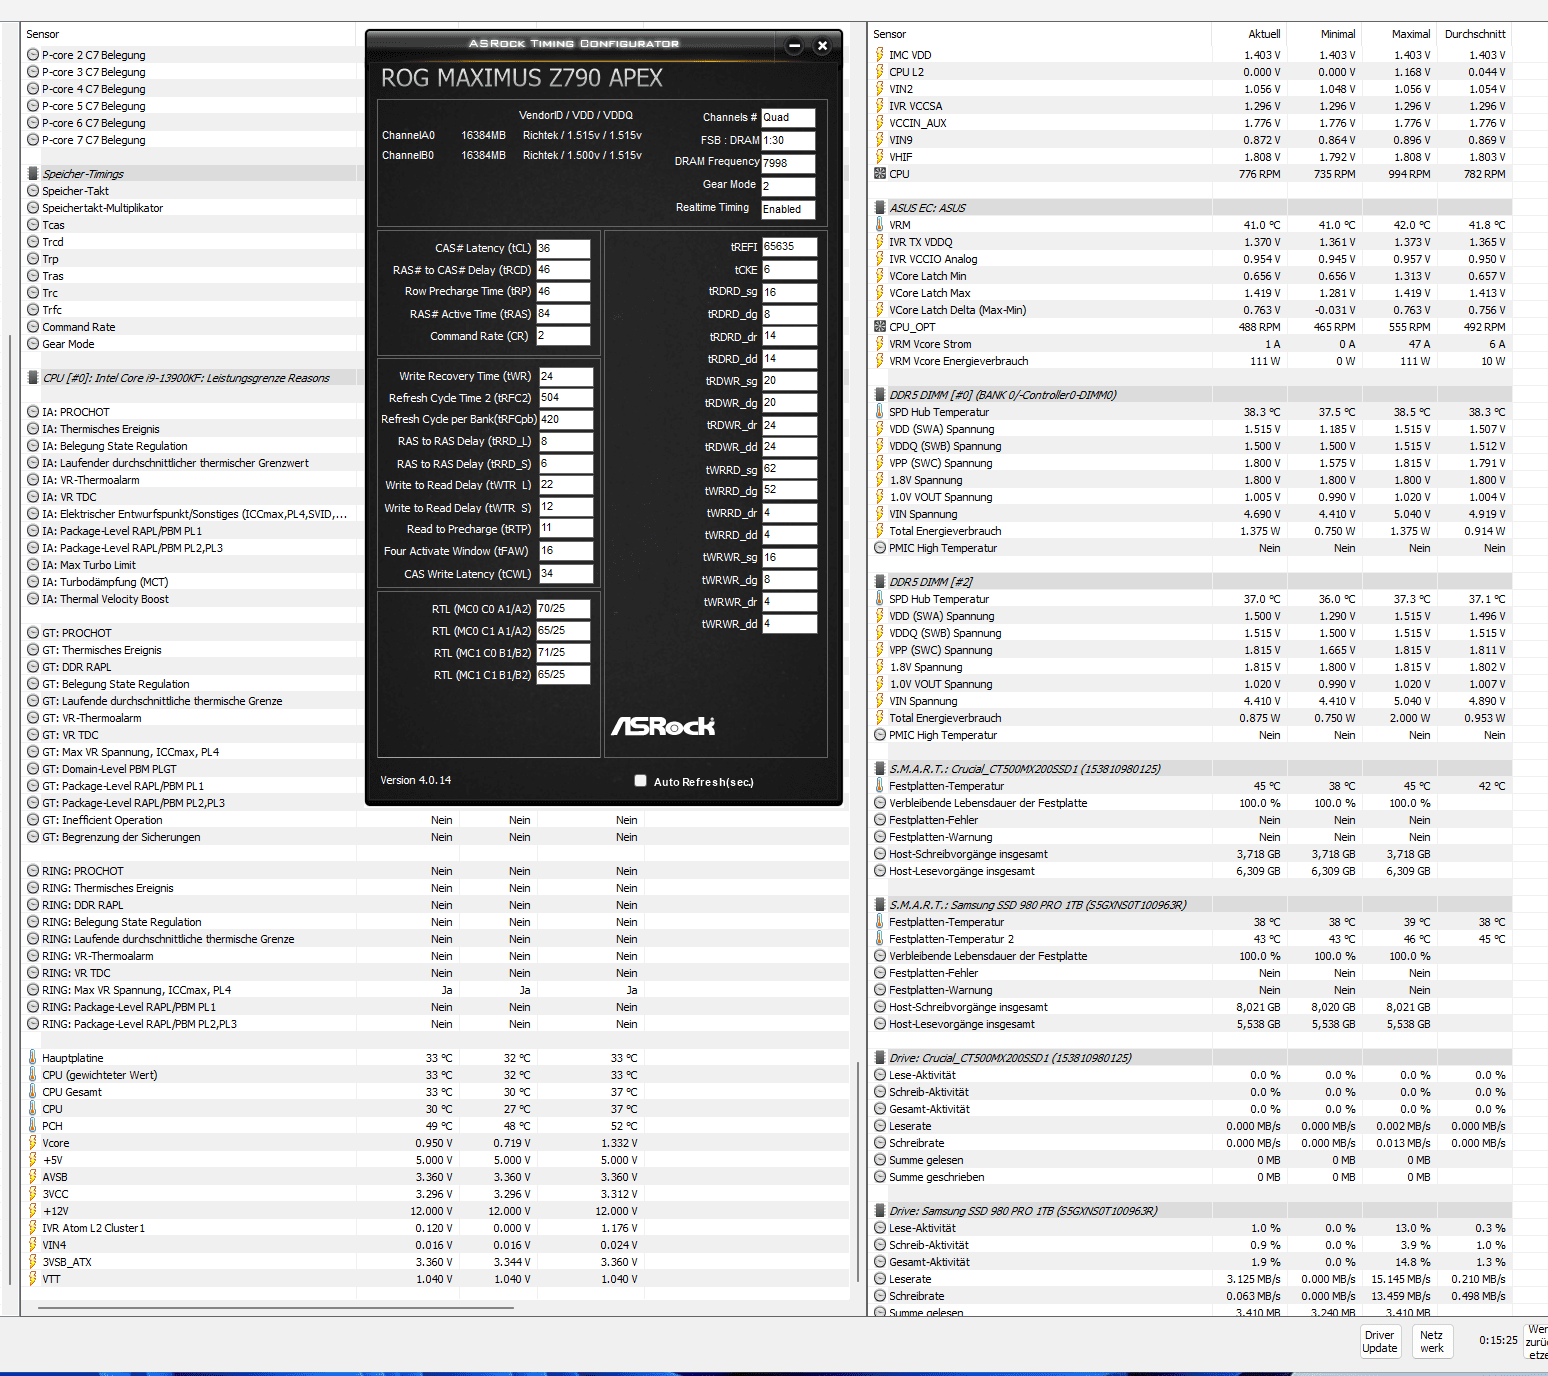Image resolution: width=1548 pixels, height=1376 pixels.
Task: Click the Realtime Timing Enabled field
Action: 788,209
